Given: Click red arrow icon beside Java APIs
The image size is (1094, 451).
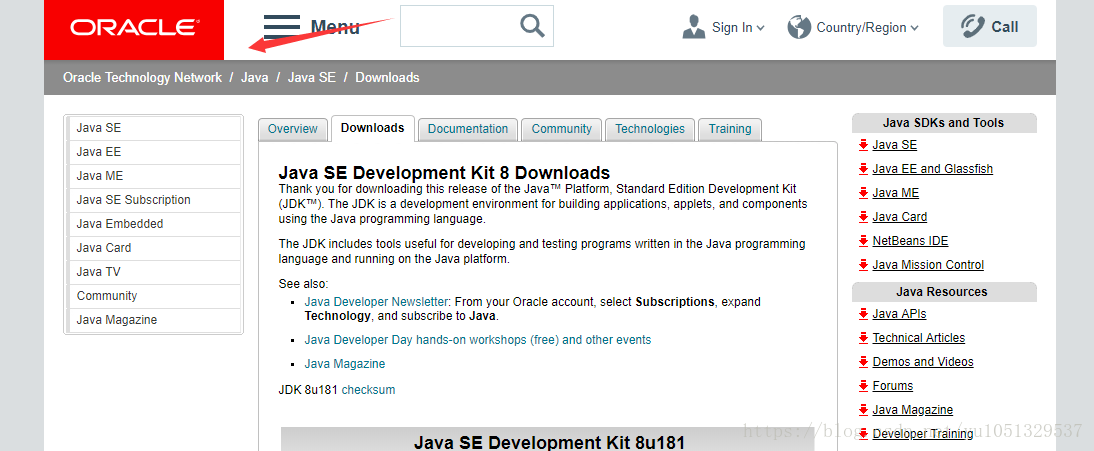Looking at the screenshot, I should pos(863,314).
